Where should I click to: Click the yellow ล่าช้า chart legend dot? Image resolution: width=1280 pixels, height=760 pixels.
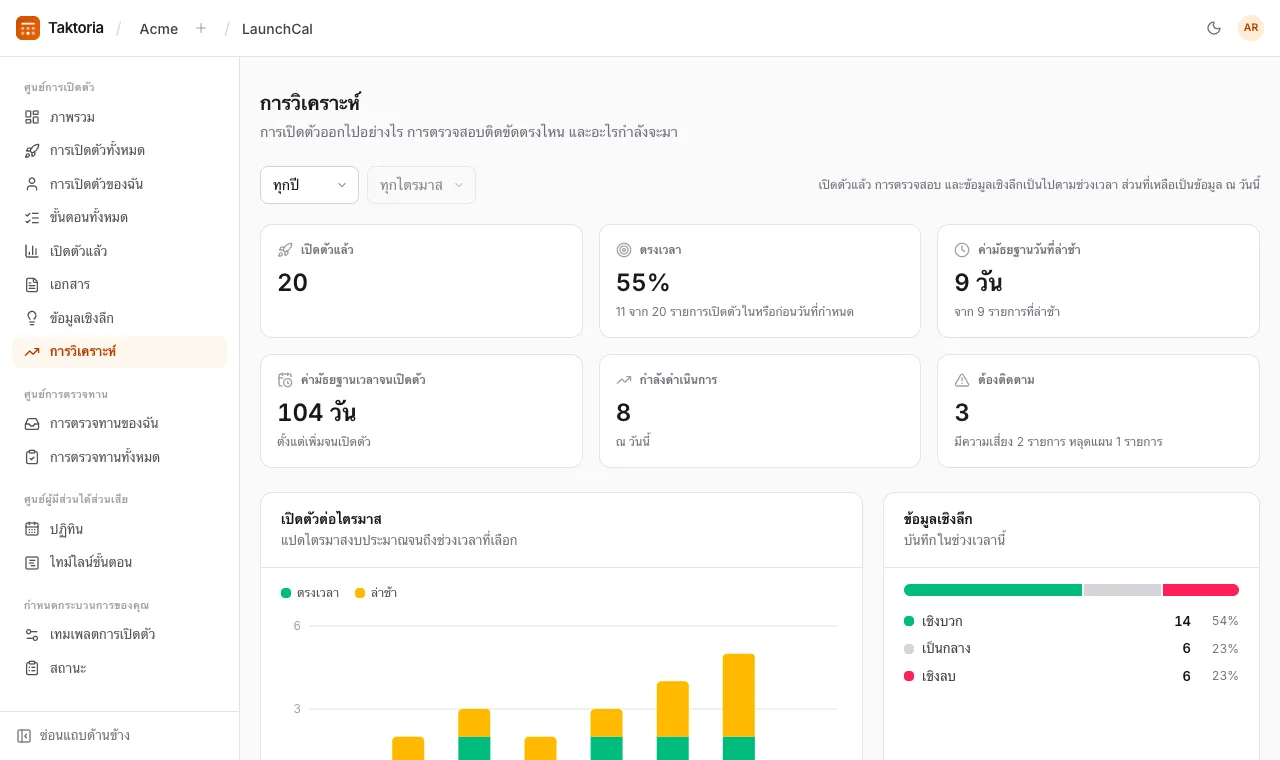[x=360, y=593]
